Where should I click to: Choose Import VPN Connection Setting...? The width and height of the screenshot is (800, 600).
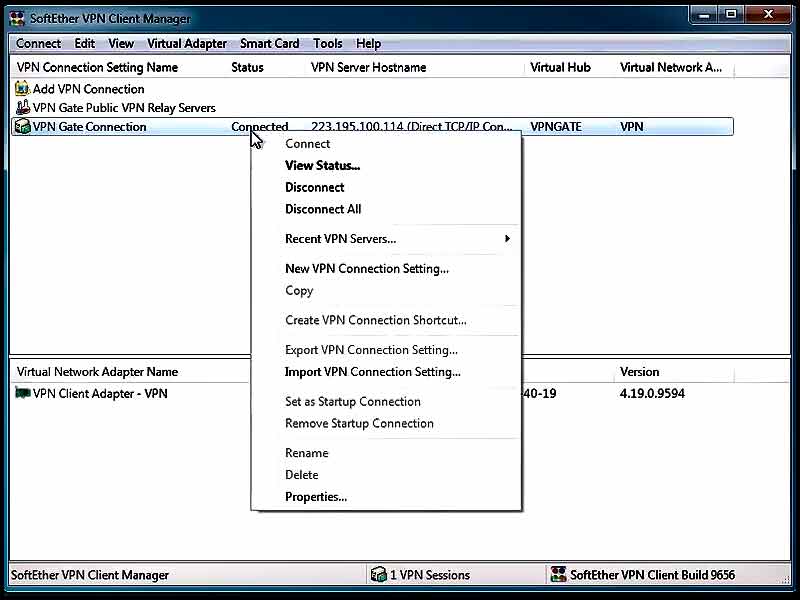tap(372, 372)
